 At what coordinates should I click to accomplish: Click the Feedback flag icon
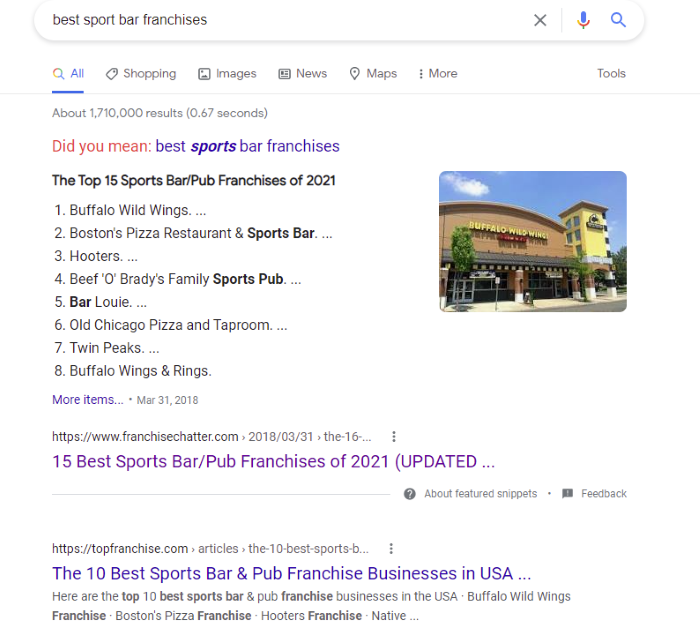coord(567,494)
